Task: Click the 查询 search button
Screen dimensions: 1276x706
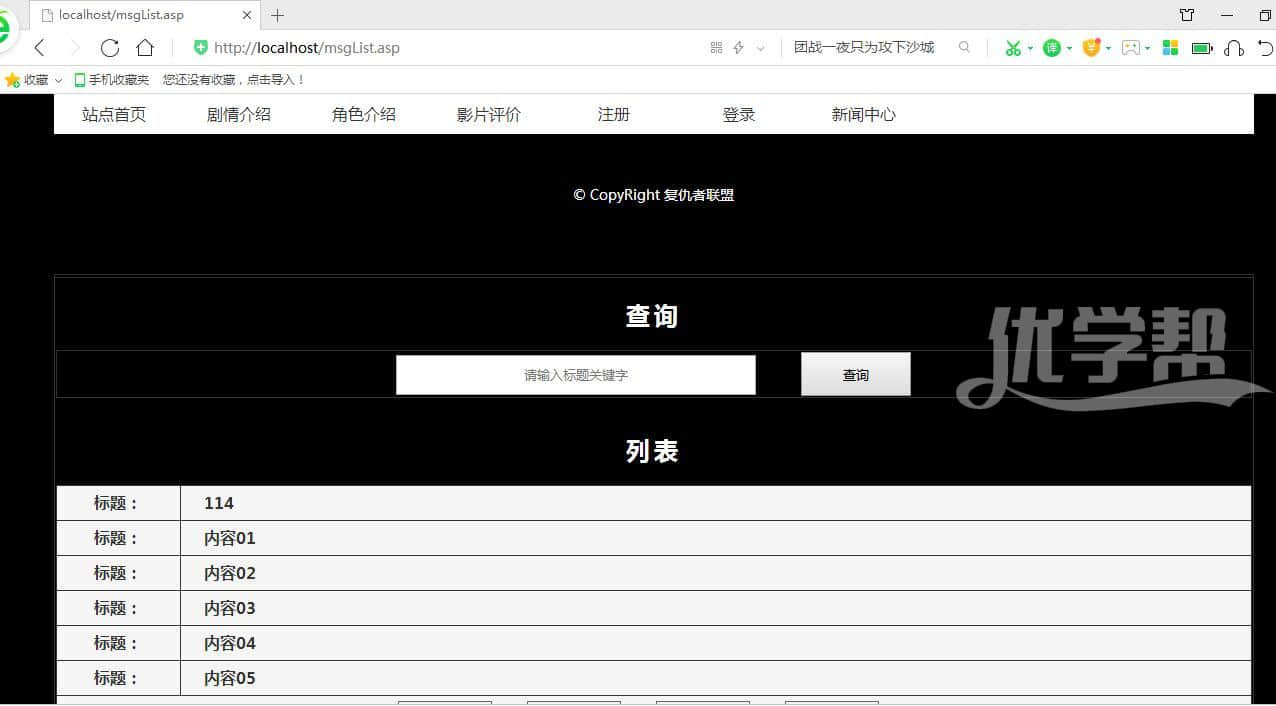Action: coord(856,375)
